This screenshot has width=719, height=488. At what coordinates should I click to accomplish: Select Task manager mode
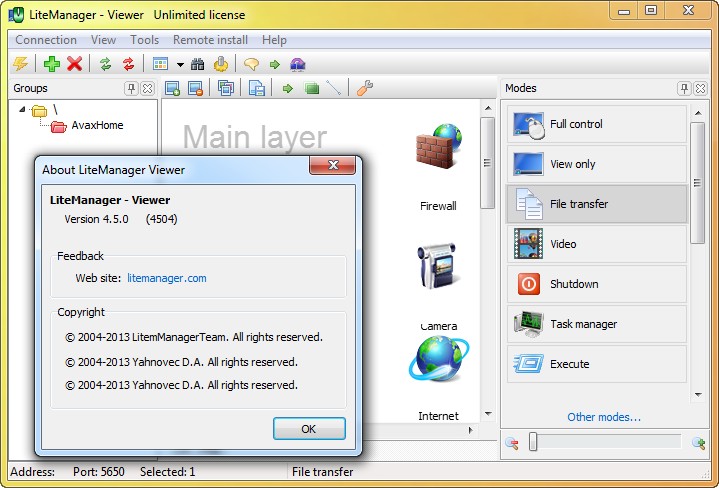tap(597, 324)
